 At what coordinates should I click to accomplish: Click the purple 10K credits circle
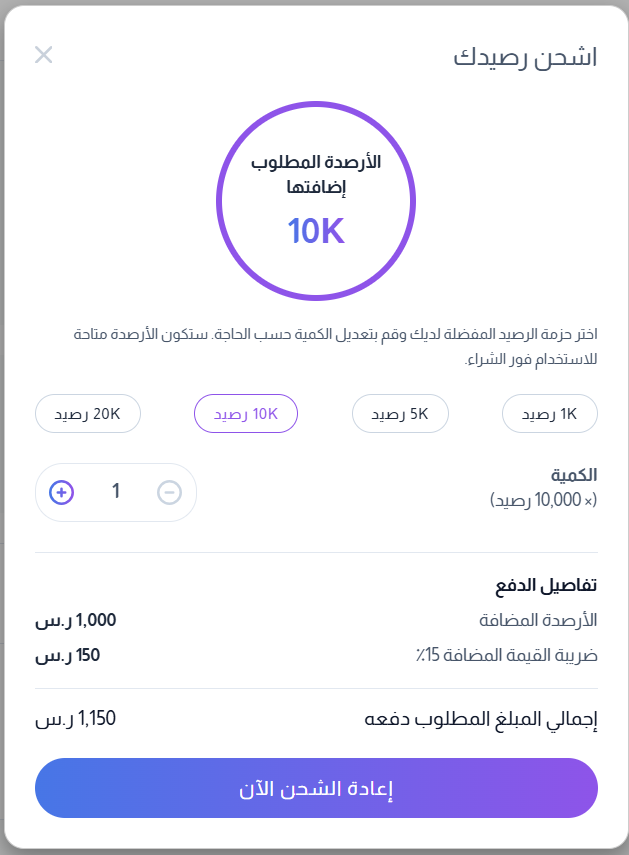coord(316,201)
